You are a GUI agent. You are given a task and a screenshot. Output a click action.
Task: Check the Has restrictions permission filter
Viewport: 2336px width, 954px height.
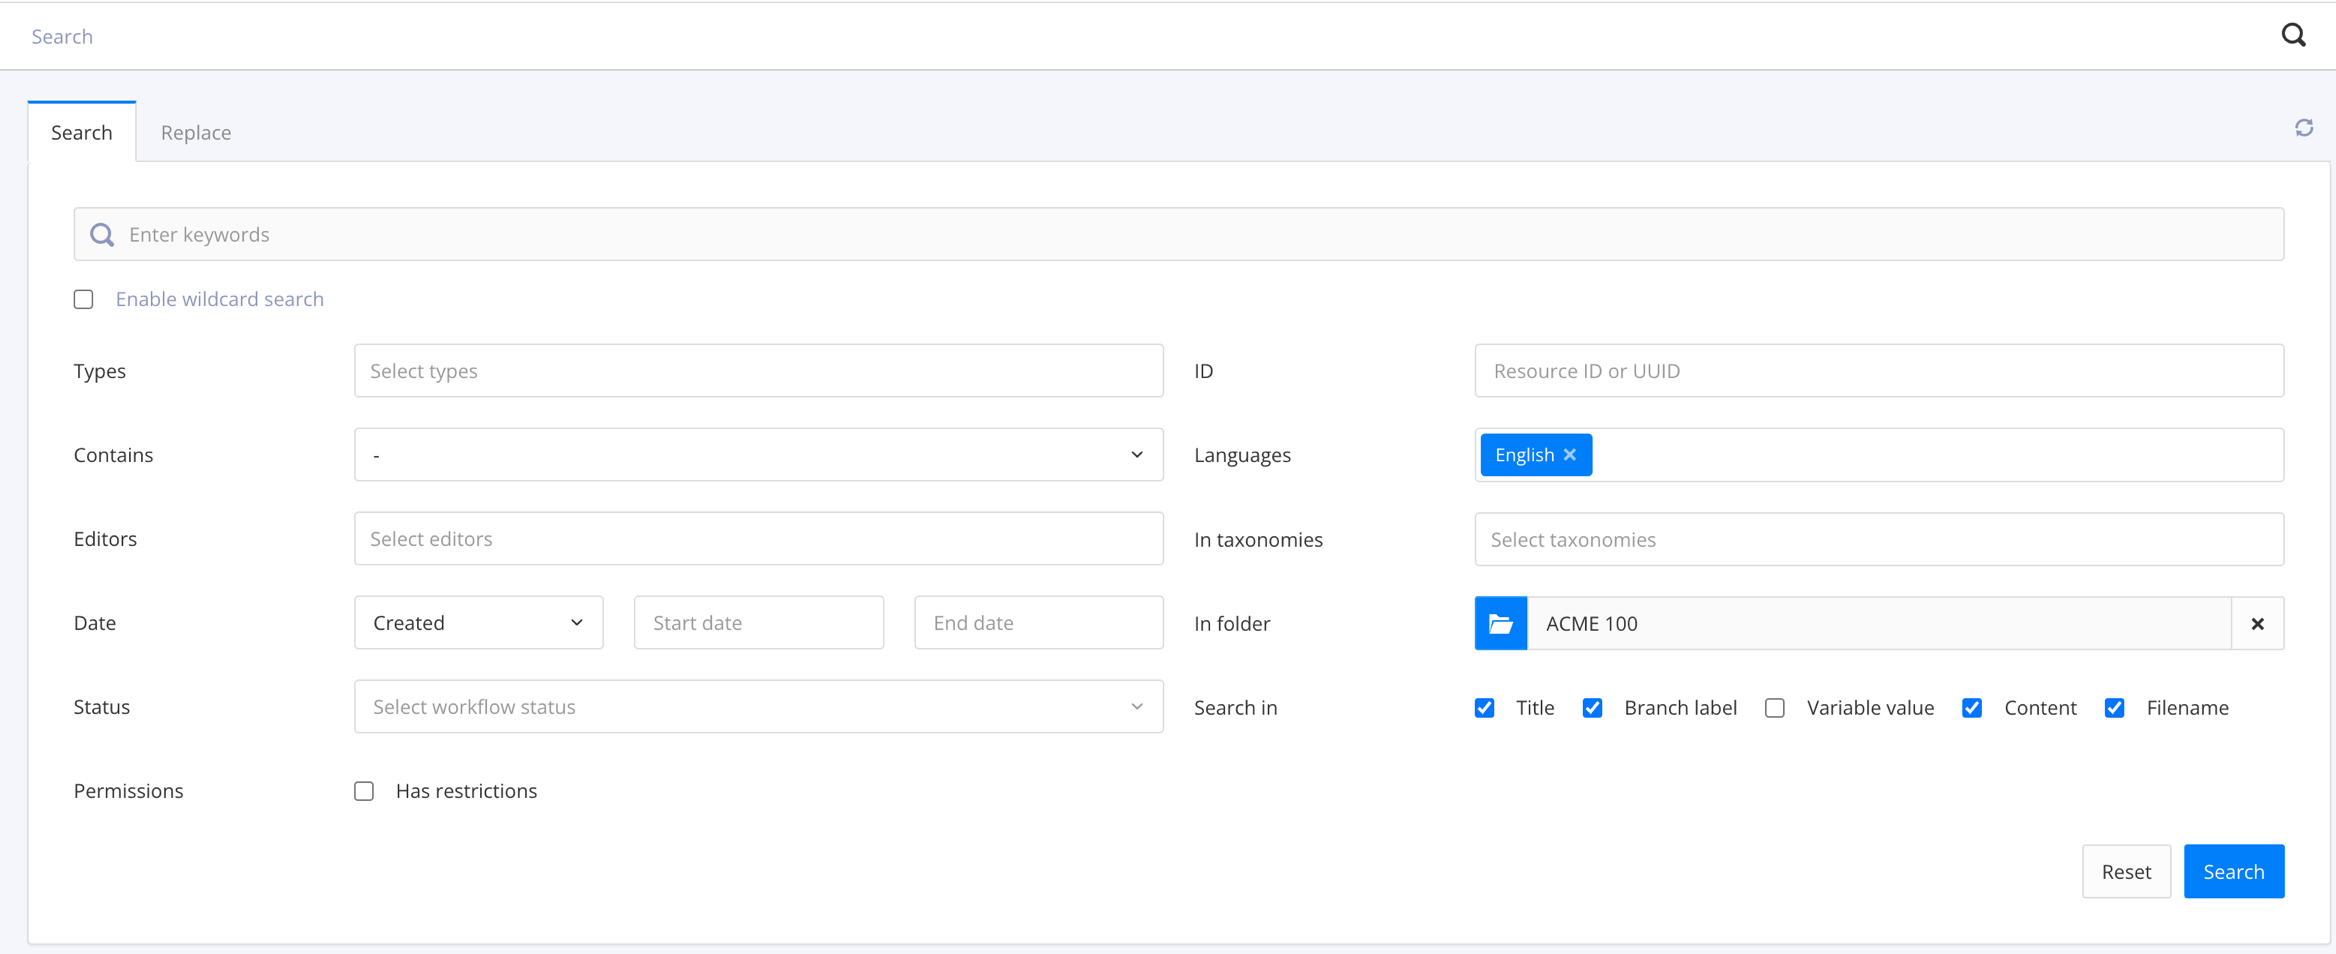point(363,790)
